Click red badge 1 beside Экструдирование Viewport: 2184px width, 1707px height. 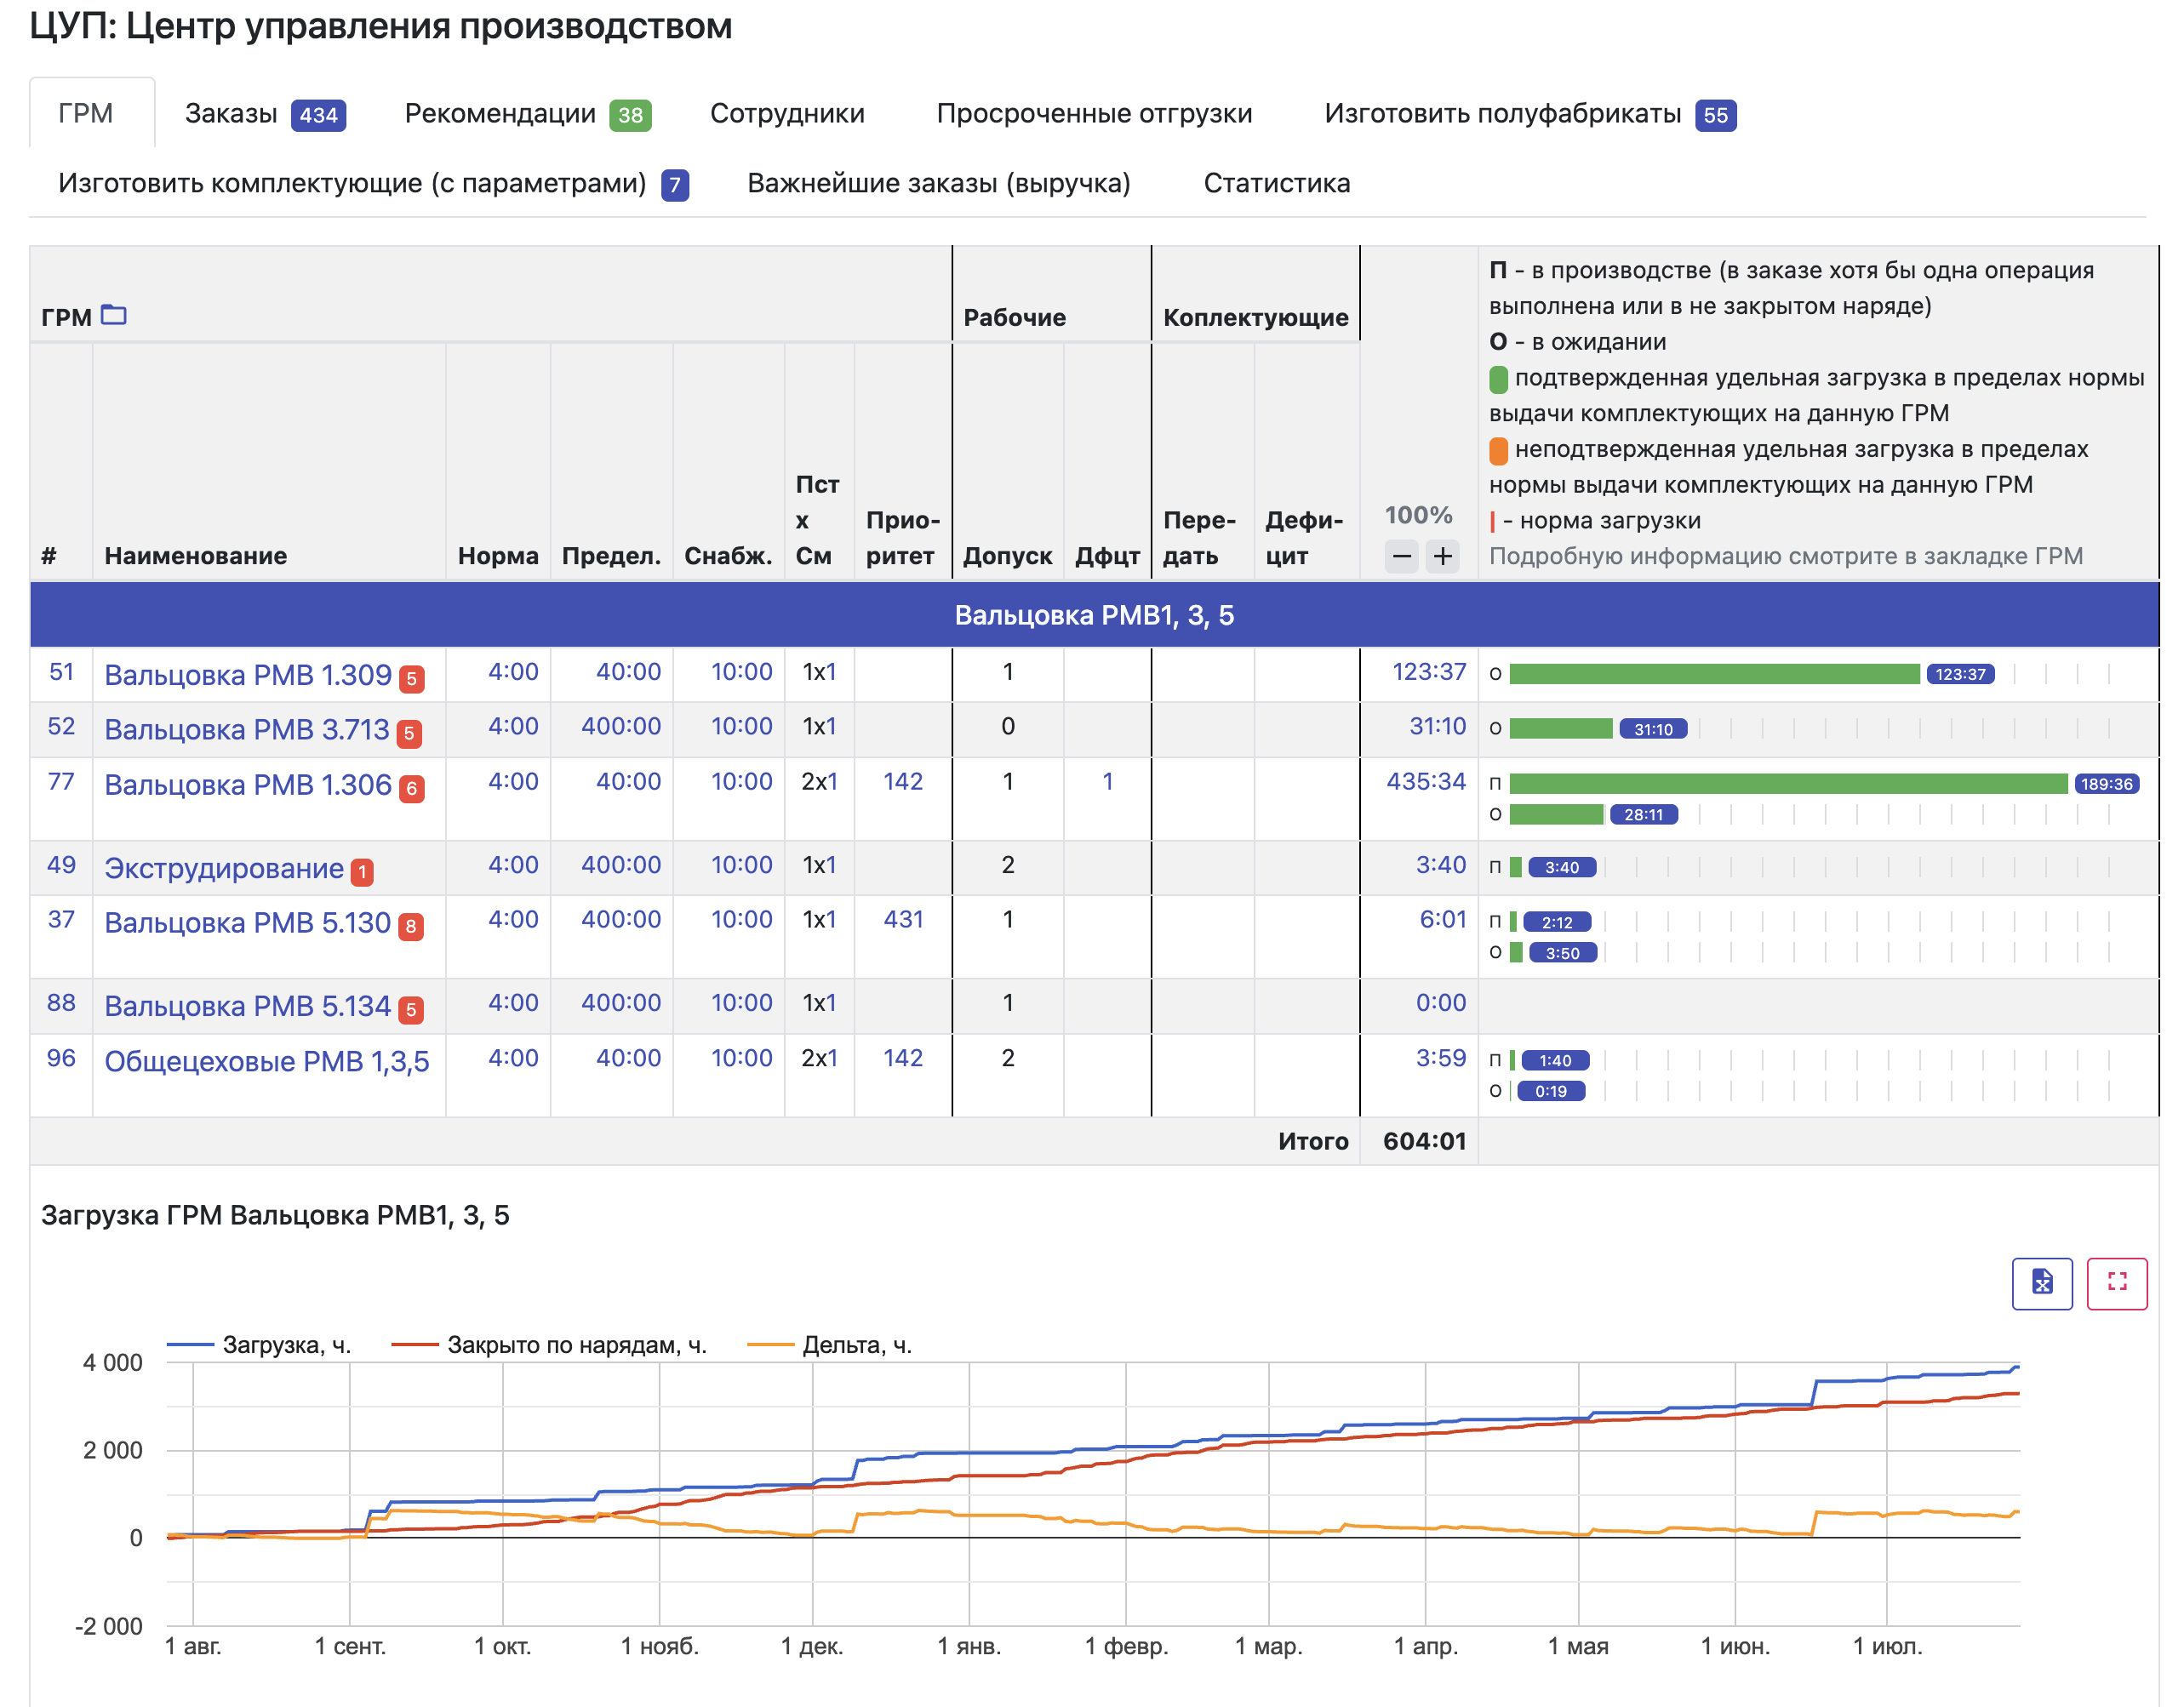(x=362, y=872)
